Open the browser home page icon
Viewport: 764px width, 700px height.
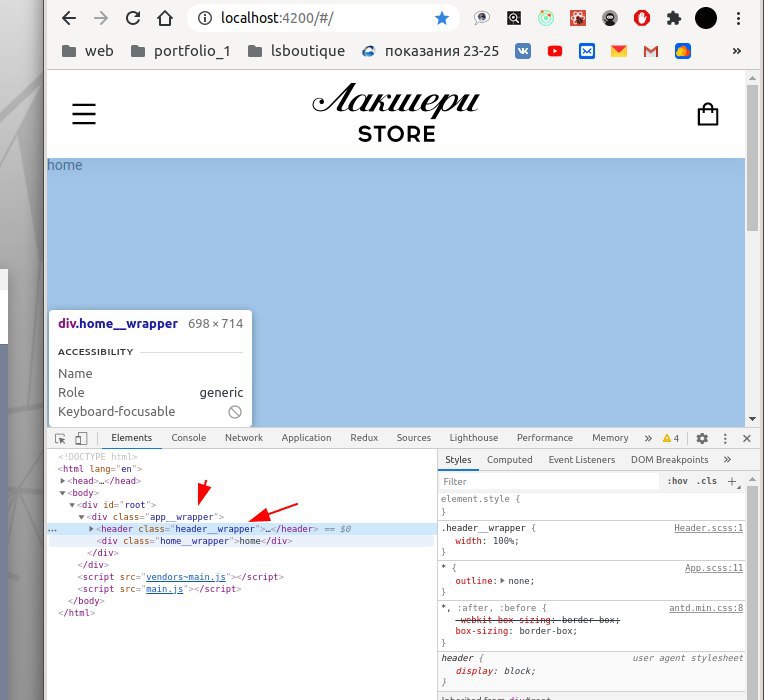pos(165,19)
